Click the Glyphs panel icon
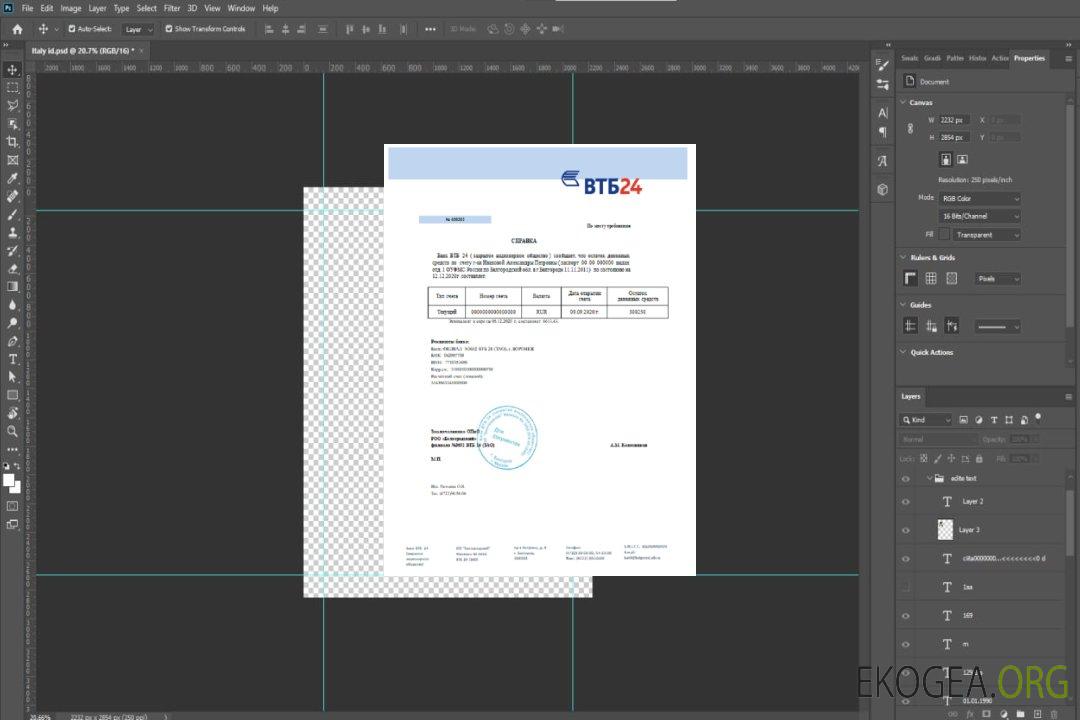The width and height of the screenshot is (1080, 720). click(x=883, y=160)
